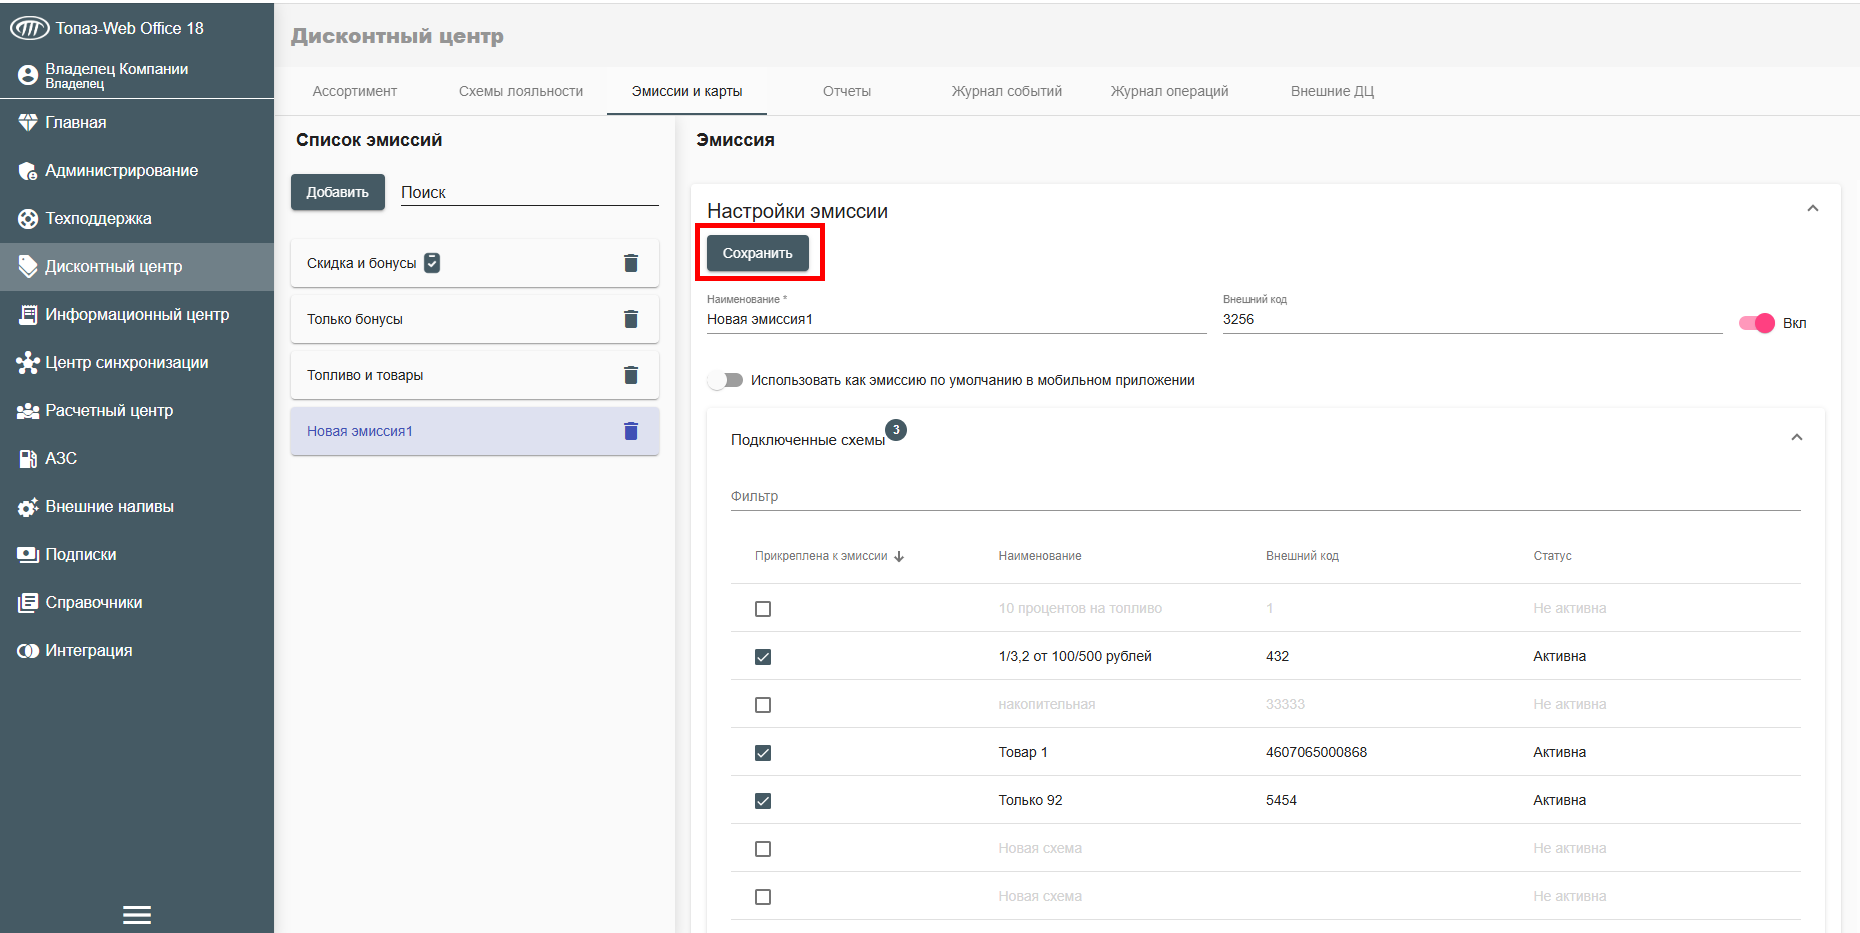The height and width of the screenshot is (933, 1860).
Task: Collapse the Настройки эмиссии panel
Action: point(1813,209)
